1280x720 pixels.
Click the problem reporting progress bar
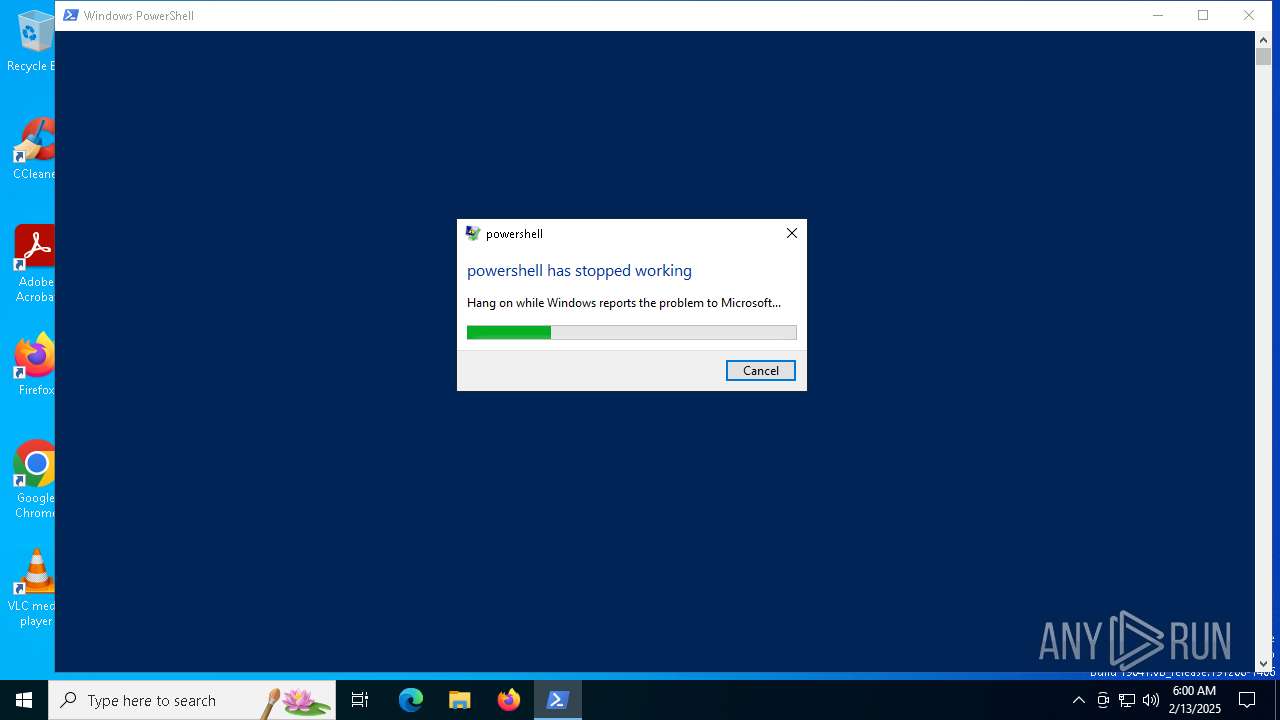tap(631, 332)
